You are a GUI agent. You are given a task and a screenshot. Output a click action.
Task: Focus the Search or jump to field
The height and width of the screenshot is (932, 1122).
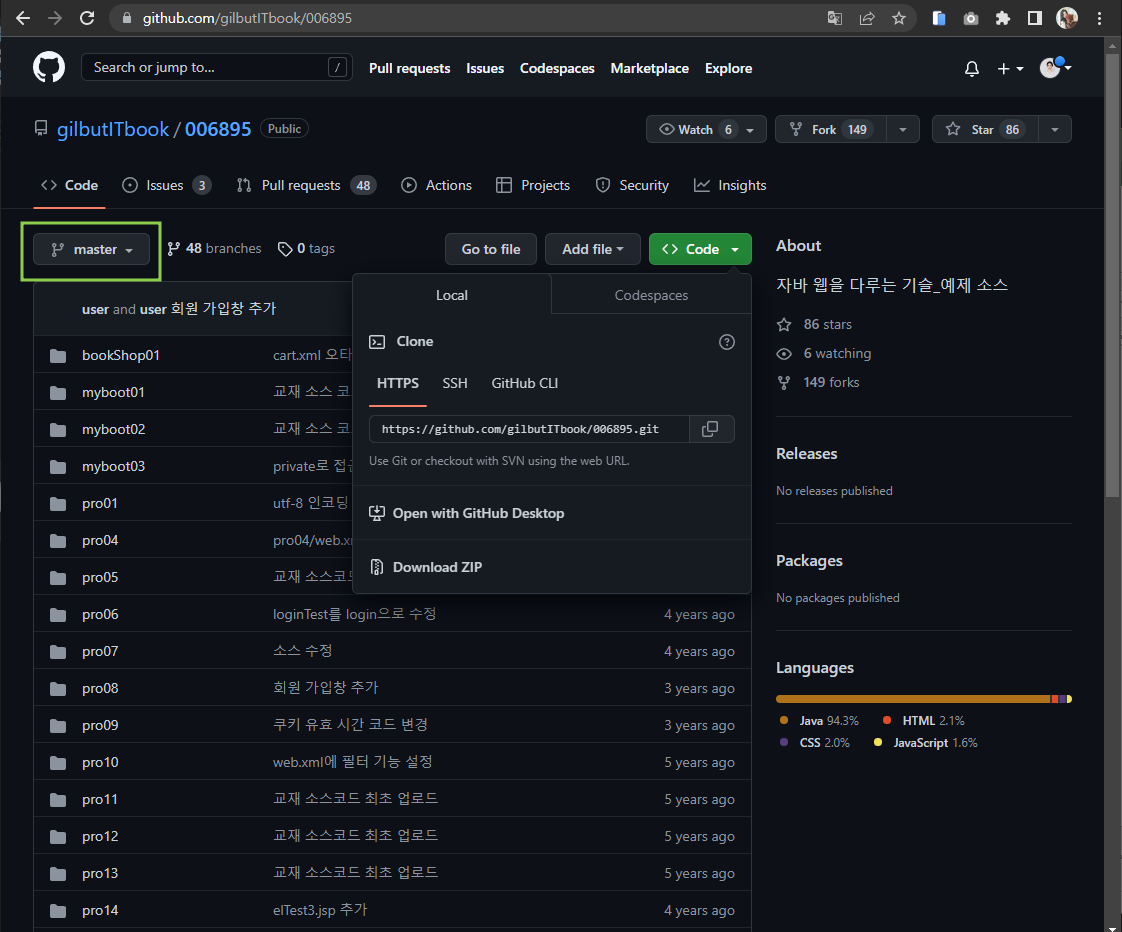pyautogui.click(x=217, y=67)
